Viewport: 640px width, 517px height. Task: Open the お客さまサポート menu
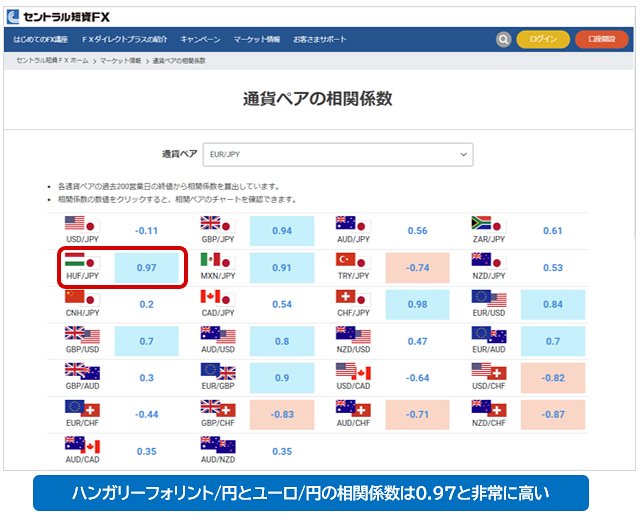(320, 39)
